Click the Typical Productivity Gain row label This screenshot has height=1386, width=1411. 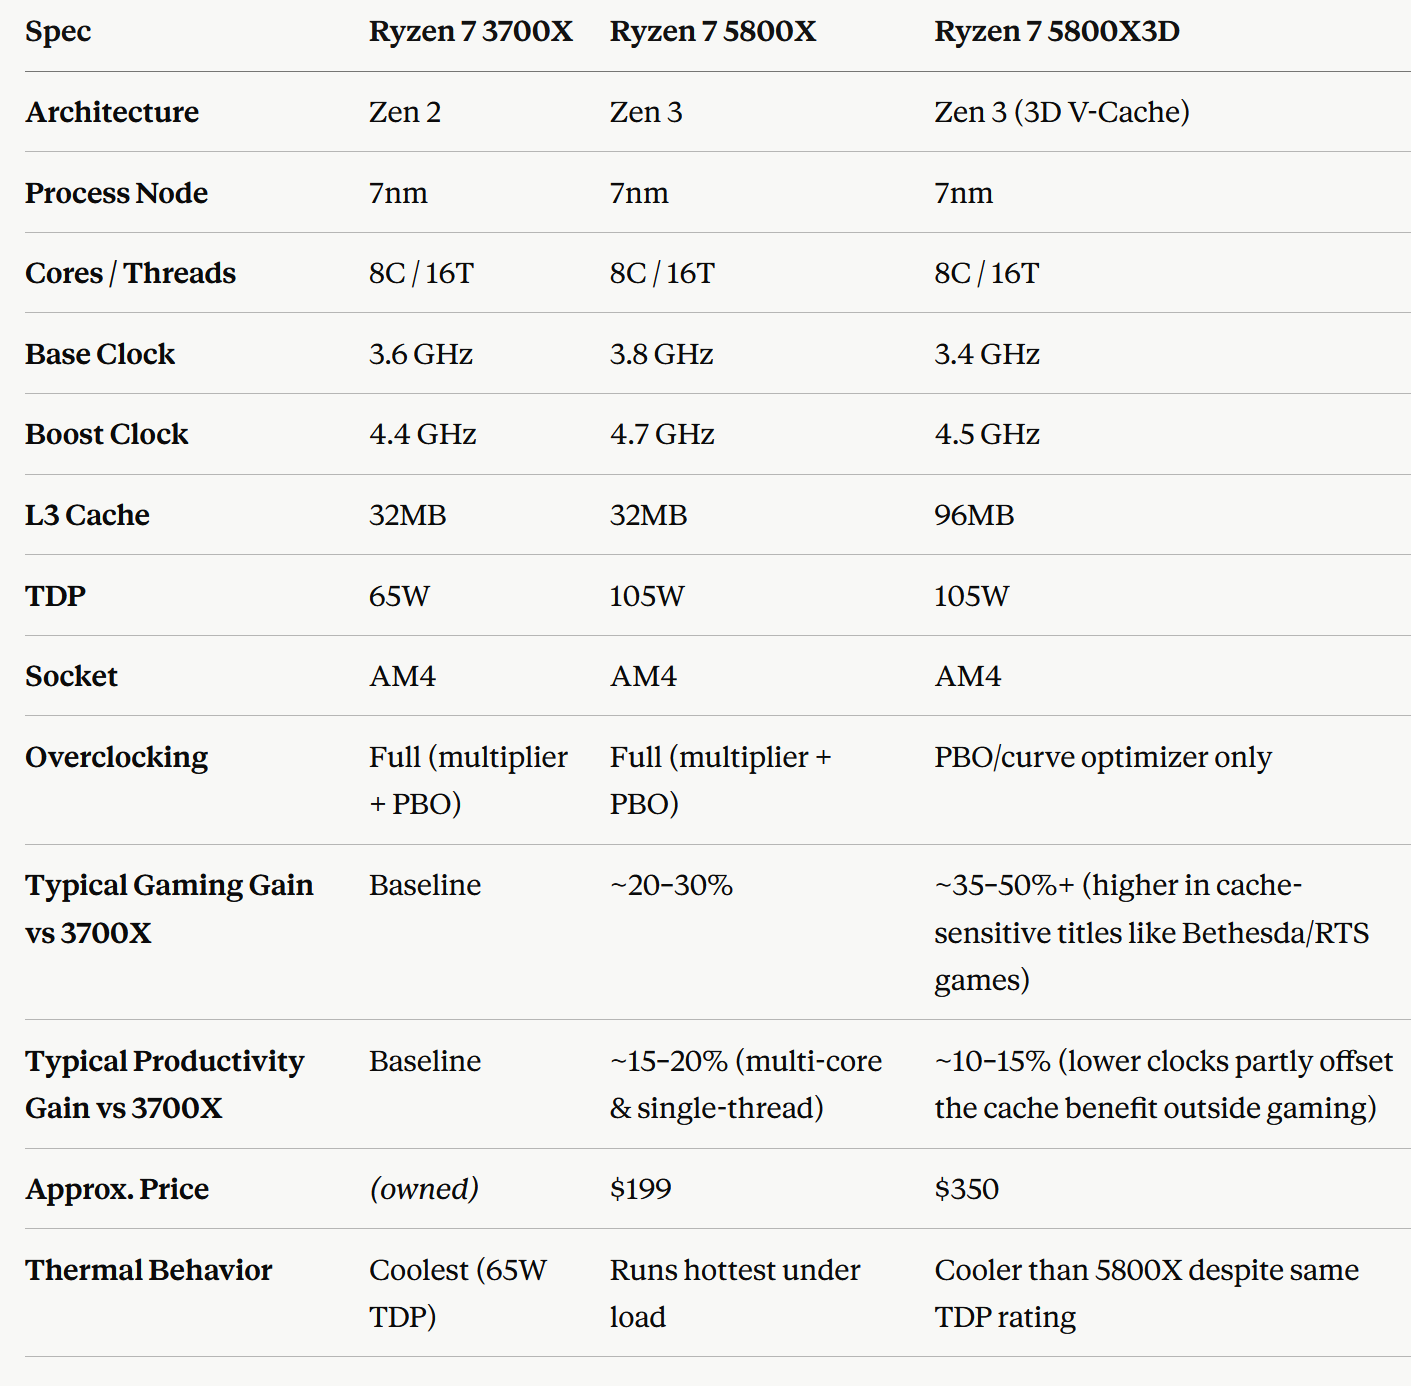point(164,1084)
